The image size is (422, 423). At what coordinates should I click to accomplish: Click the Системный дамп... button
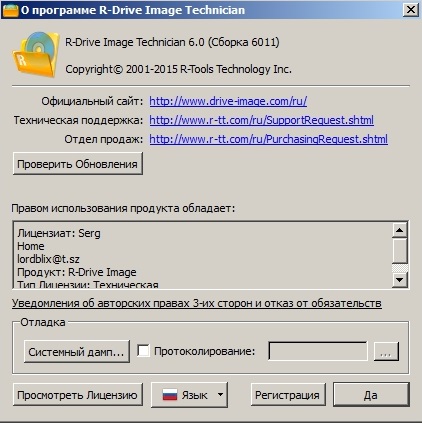coord(77,352)
